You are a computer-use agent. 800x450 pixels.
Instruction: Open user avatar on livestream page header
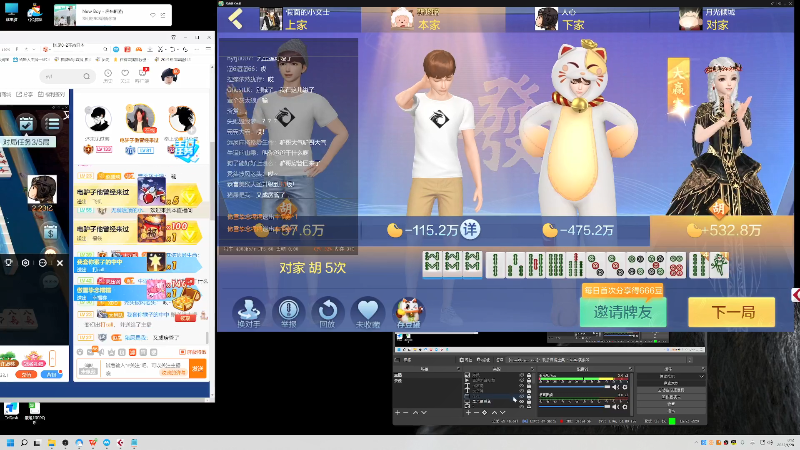pos(169,77)
